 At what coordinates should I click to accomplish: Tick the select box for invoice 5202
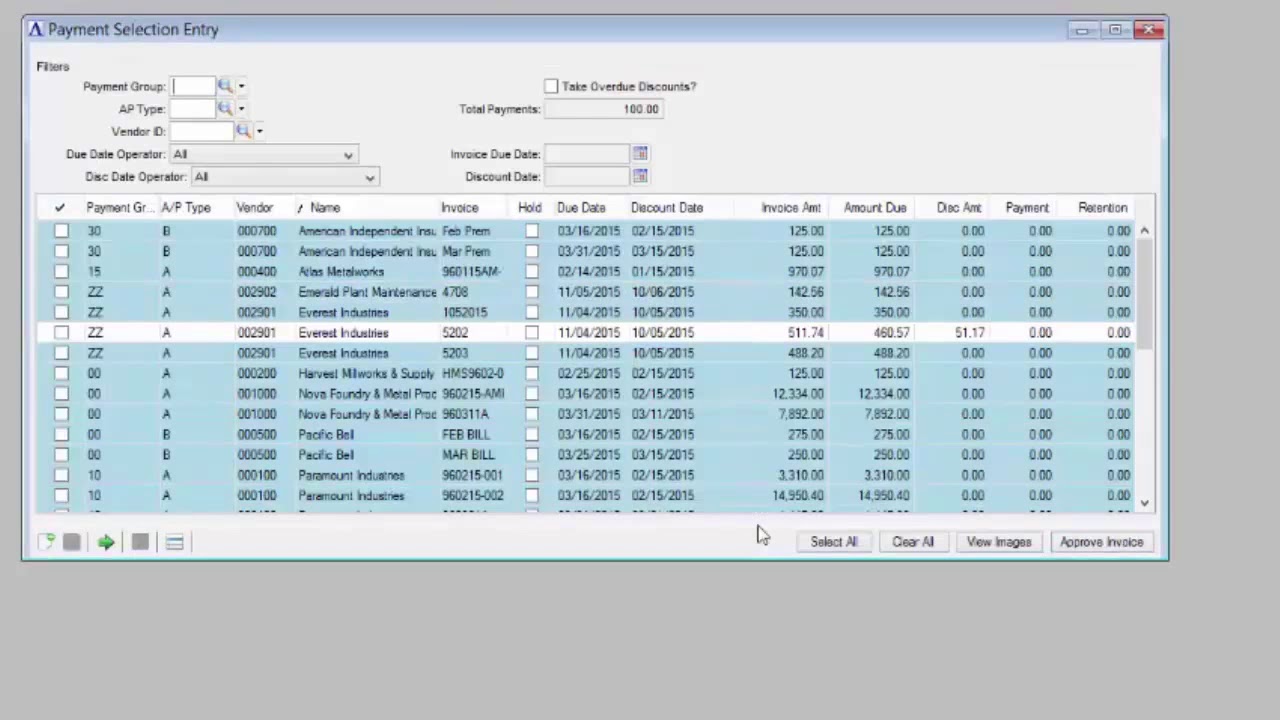(x=61, y=333)
